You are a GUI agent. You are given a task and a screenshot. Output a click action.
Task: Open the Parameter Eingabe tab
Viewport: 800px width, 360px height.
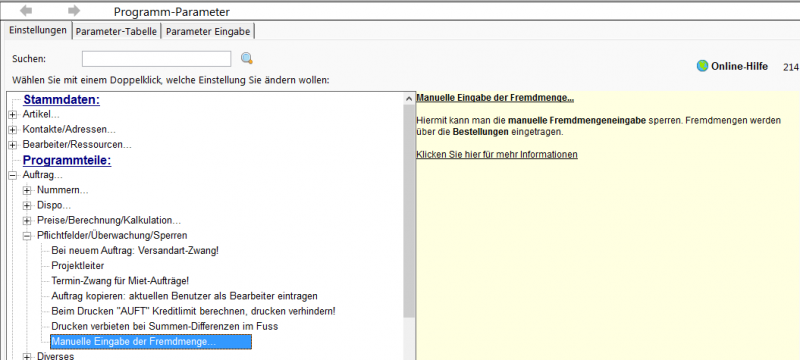pos(208,32)
